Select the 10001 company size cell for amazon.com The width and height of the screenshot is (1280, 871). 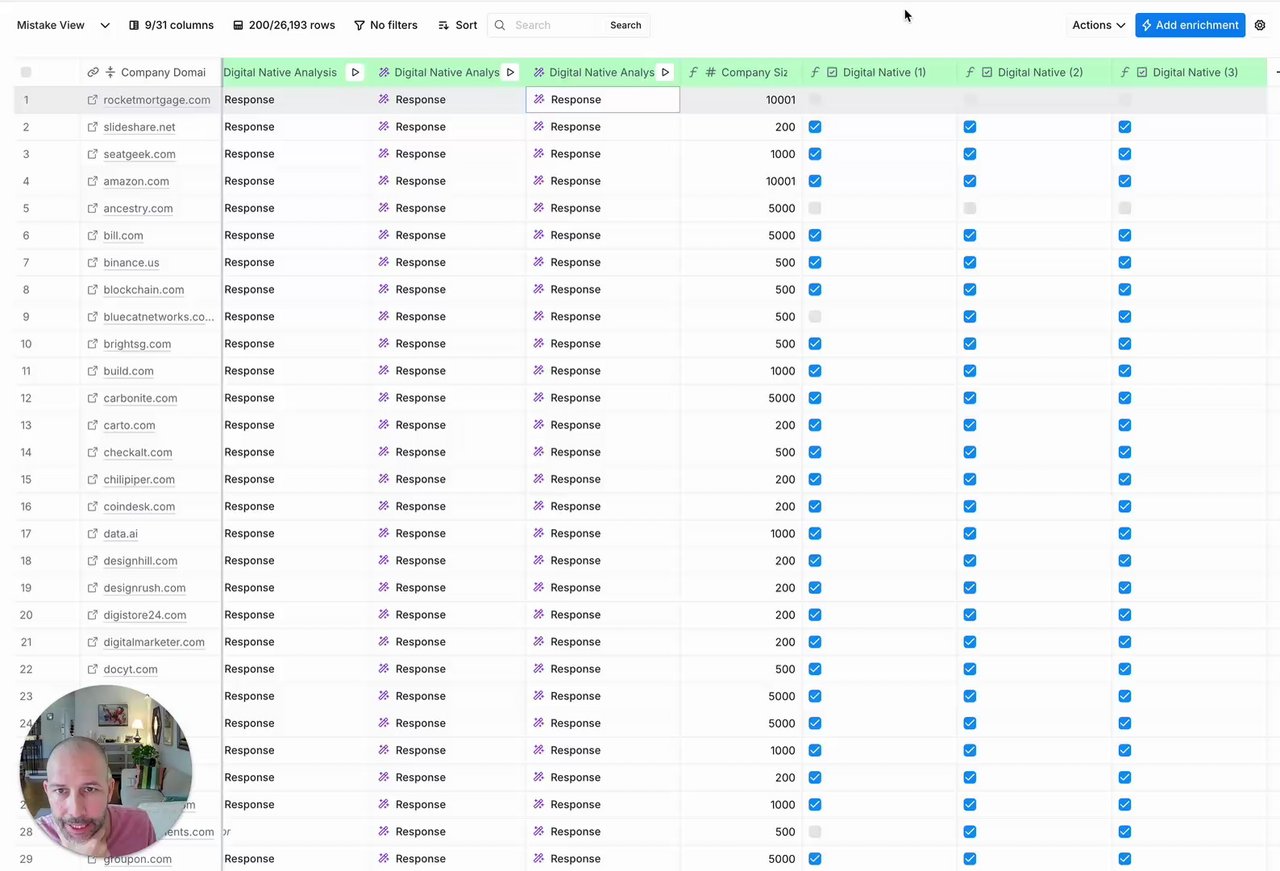(x=741, y=181)
